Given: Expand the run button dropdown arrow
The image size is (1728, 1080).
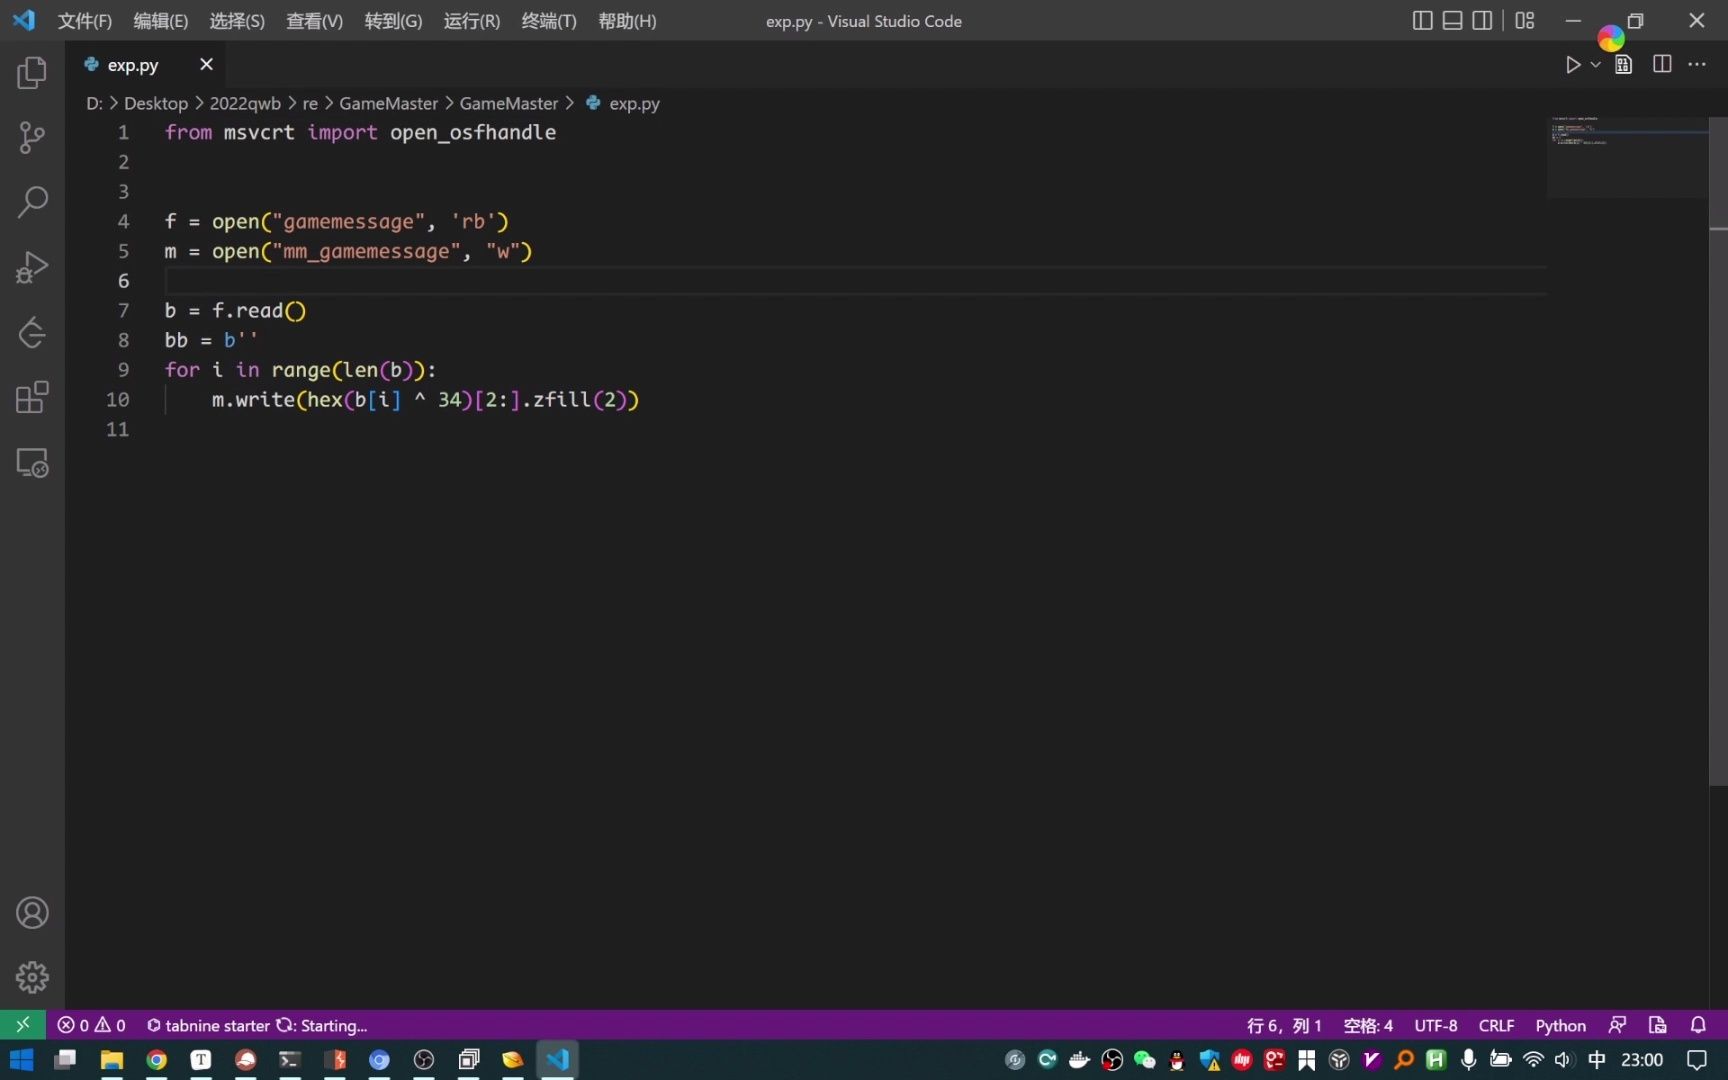Looking at the screenshot, I should pos(1595,65).
